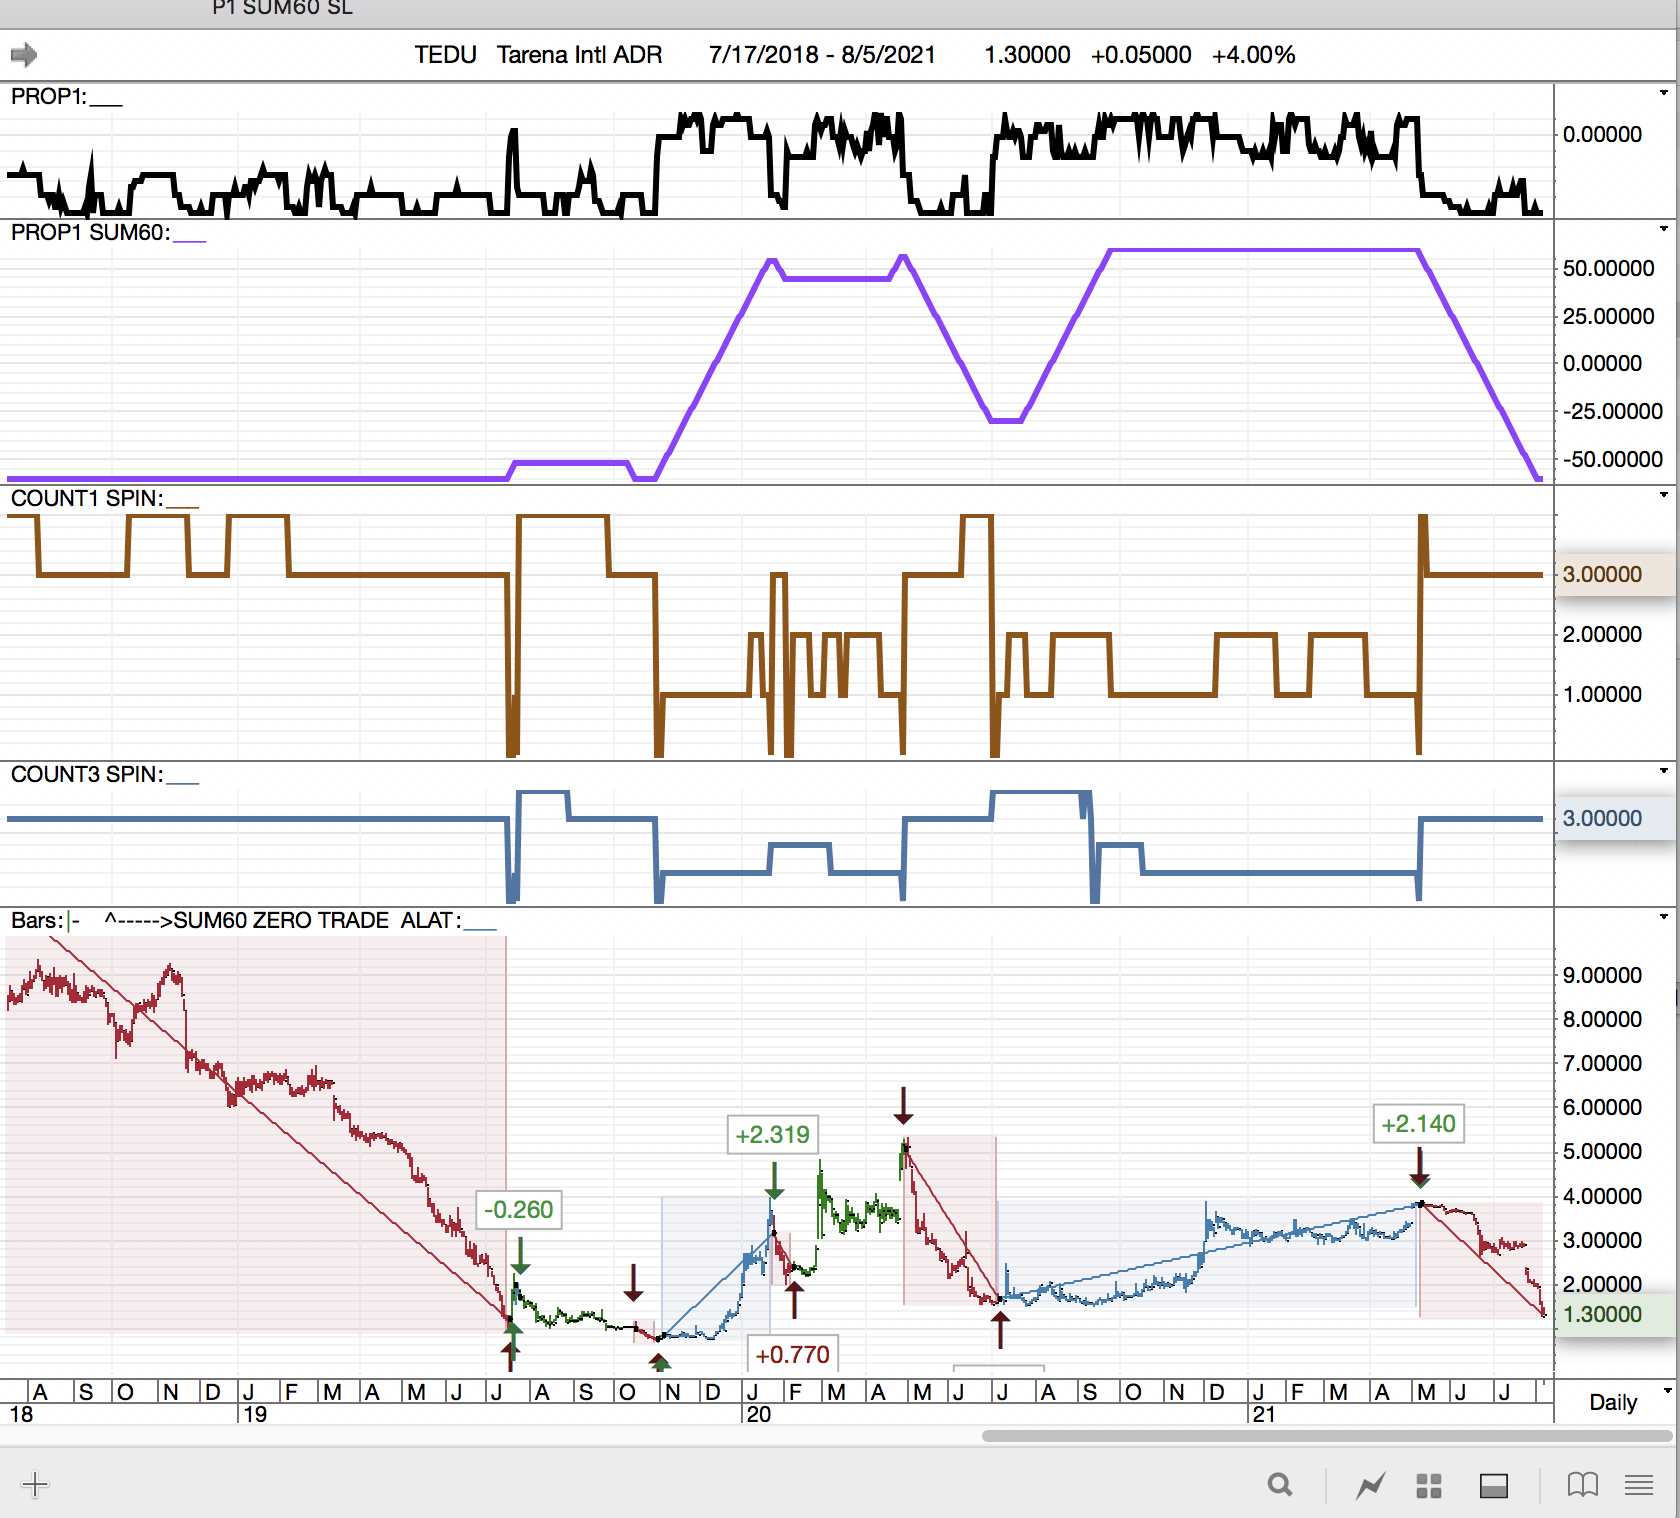The height and width of the screenshot is (1518, 1680).
Task: Click the brown COUNT1 SPIN color swatch
Action: pyautogui.click(x=183, y=507)
